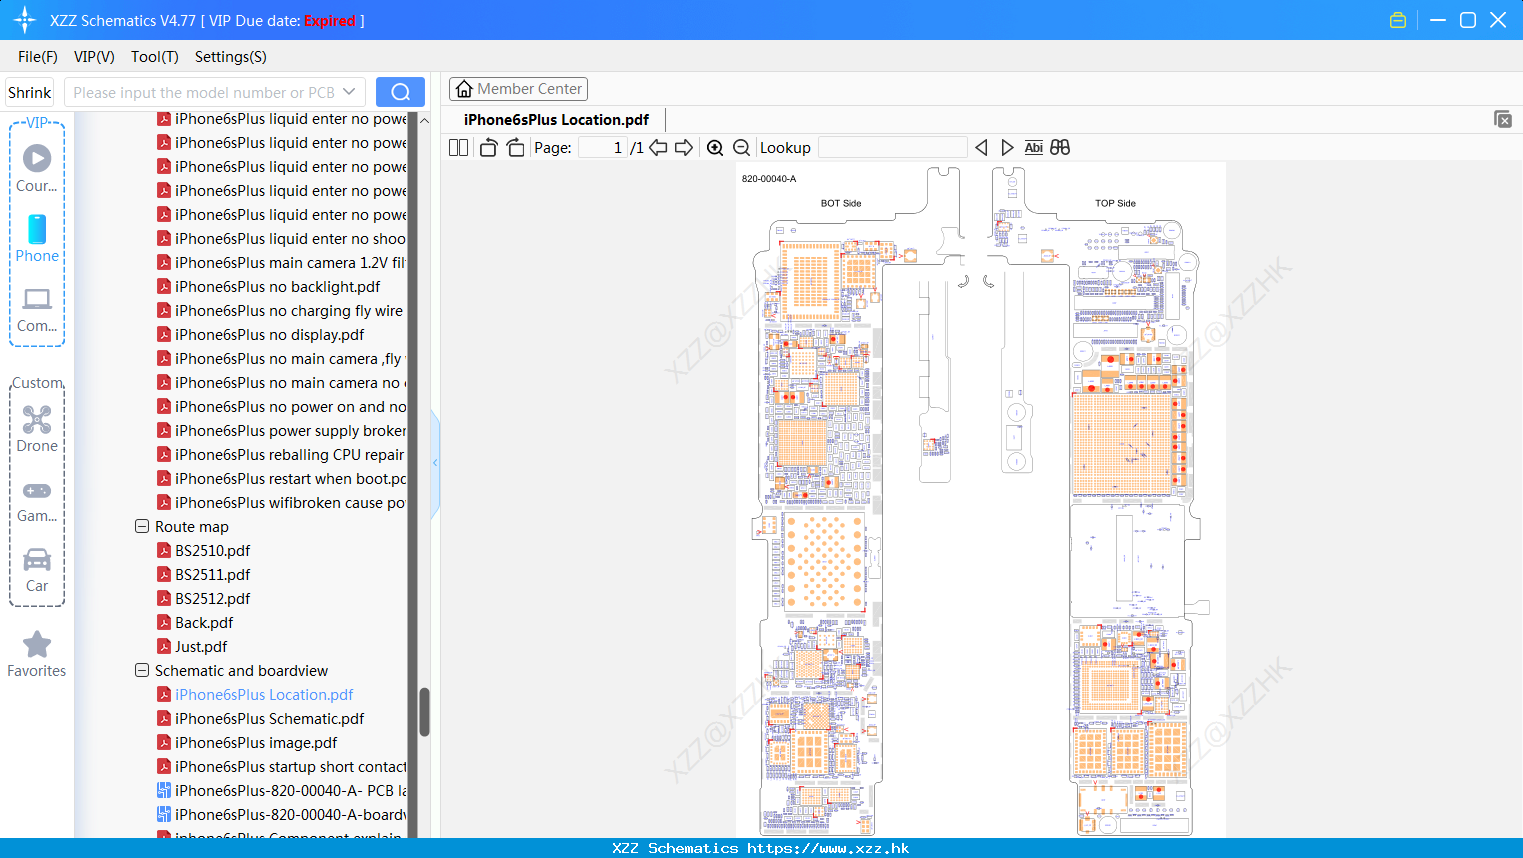Open the Tool(T) menu
Screen dimensions: 1523x858
[155, 57]
